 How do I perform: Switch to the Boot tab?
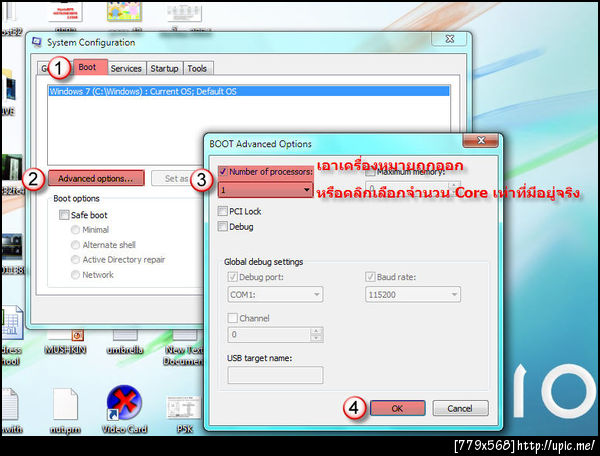90,67
